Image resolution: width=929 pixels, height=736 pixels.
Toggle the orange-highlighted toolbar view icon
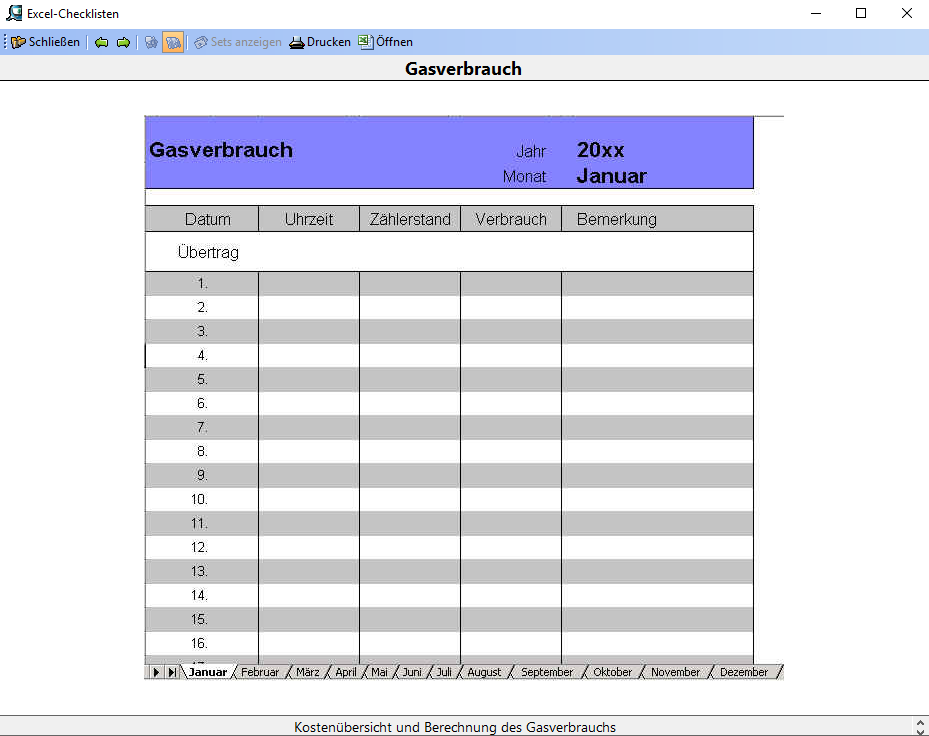point(173,42)
